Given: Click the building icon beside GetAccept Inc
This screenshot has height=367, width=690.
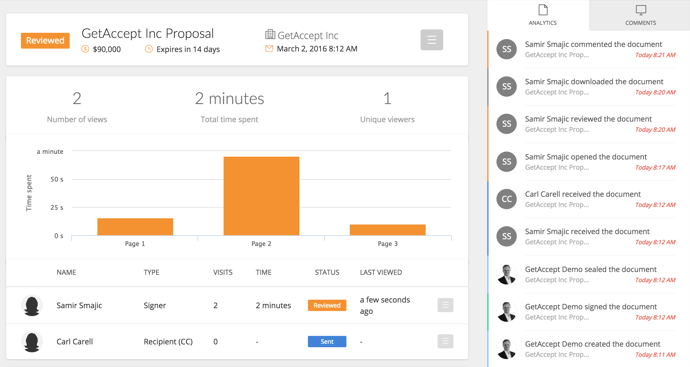Looking at the screenshot, I should coord(270,35).
